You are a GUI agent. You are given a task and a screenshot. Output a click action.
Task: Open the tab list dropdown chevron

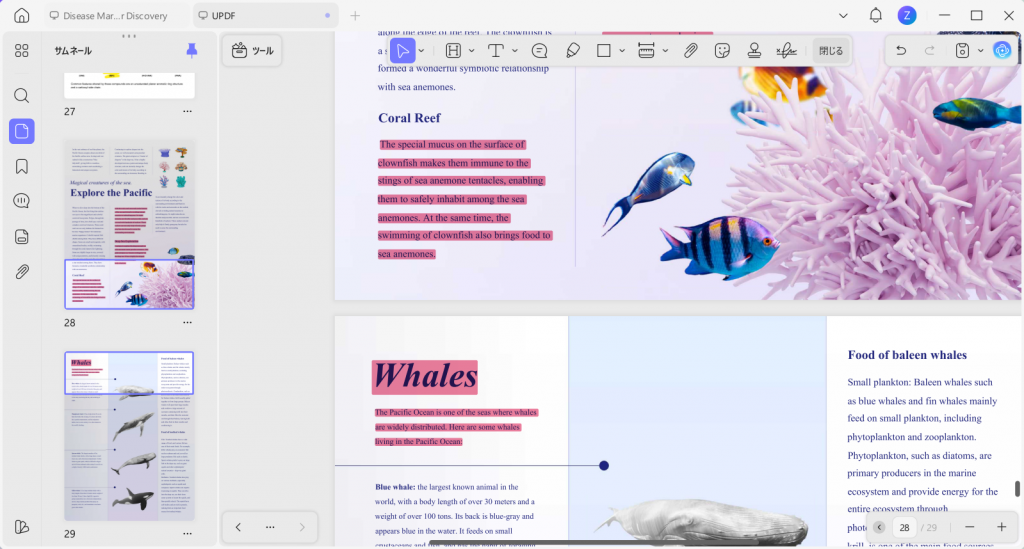[843, 15]
